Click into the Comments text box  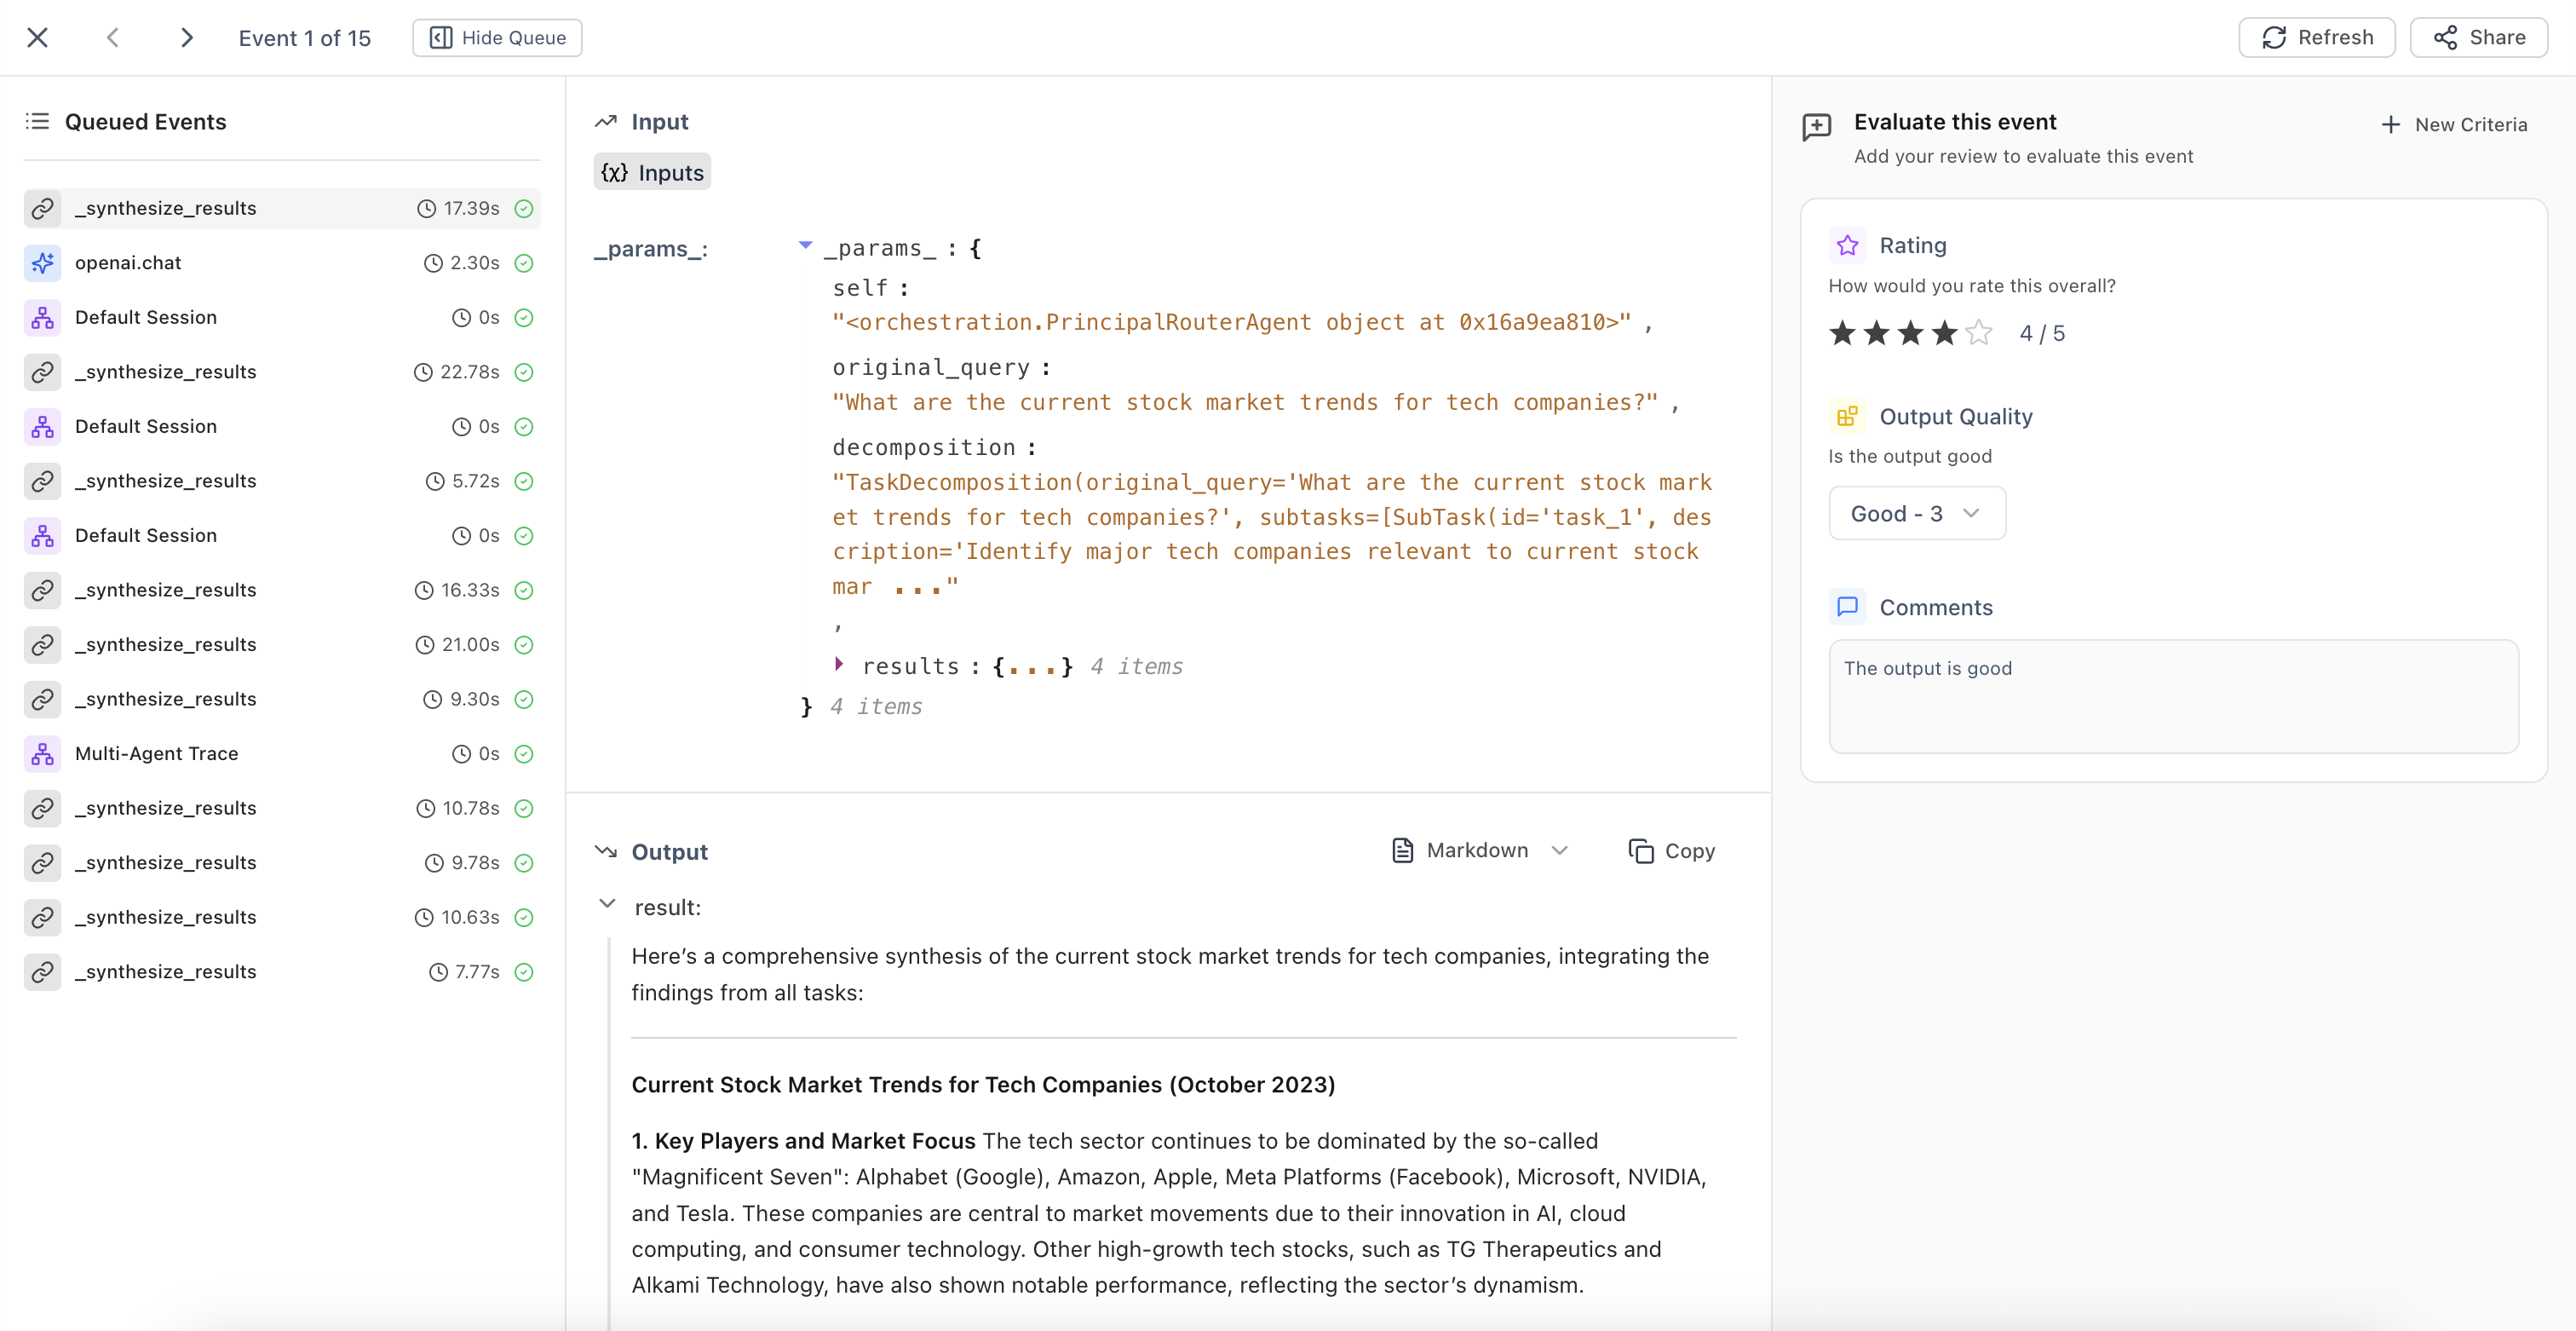2172,697
